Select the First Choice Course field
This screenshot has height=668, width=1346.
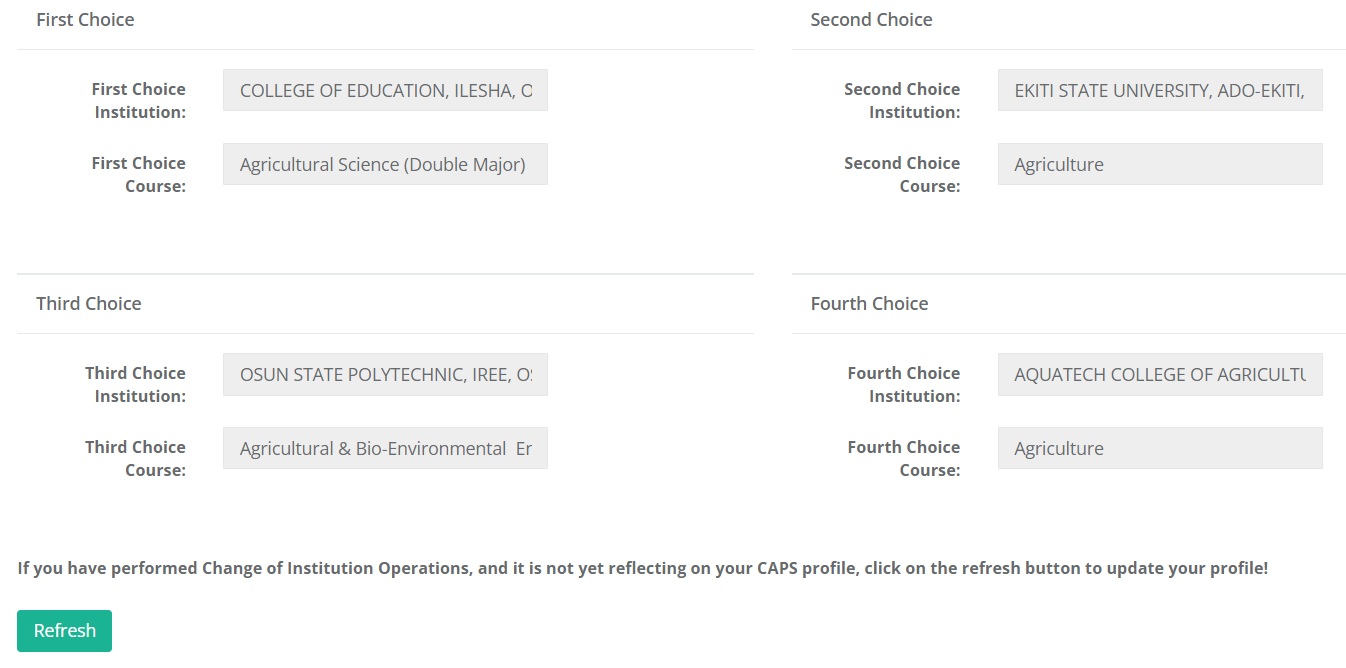click(385, 164)
